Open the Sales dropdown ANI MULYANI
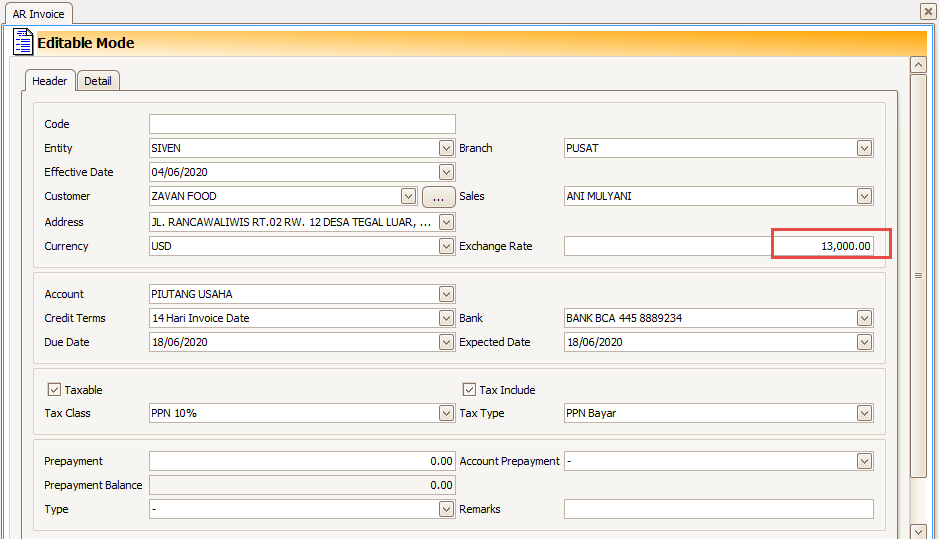 pyautogui.click(x=864, y=196)
